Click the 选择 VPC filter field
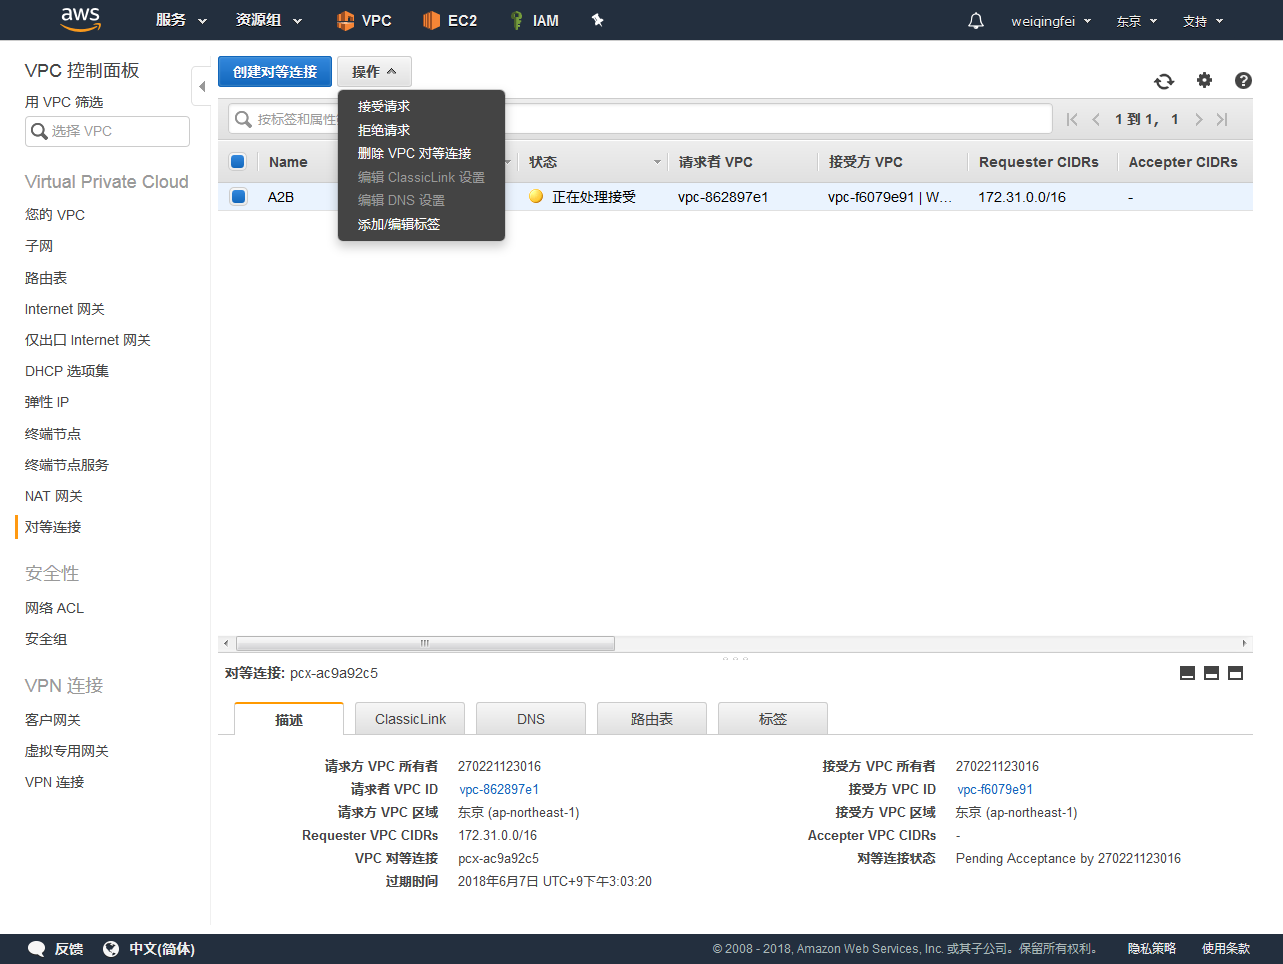 point(108,131)
